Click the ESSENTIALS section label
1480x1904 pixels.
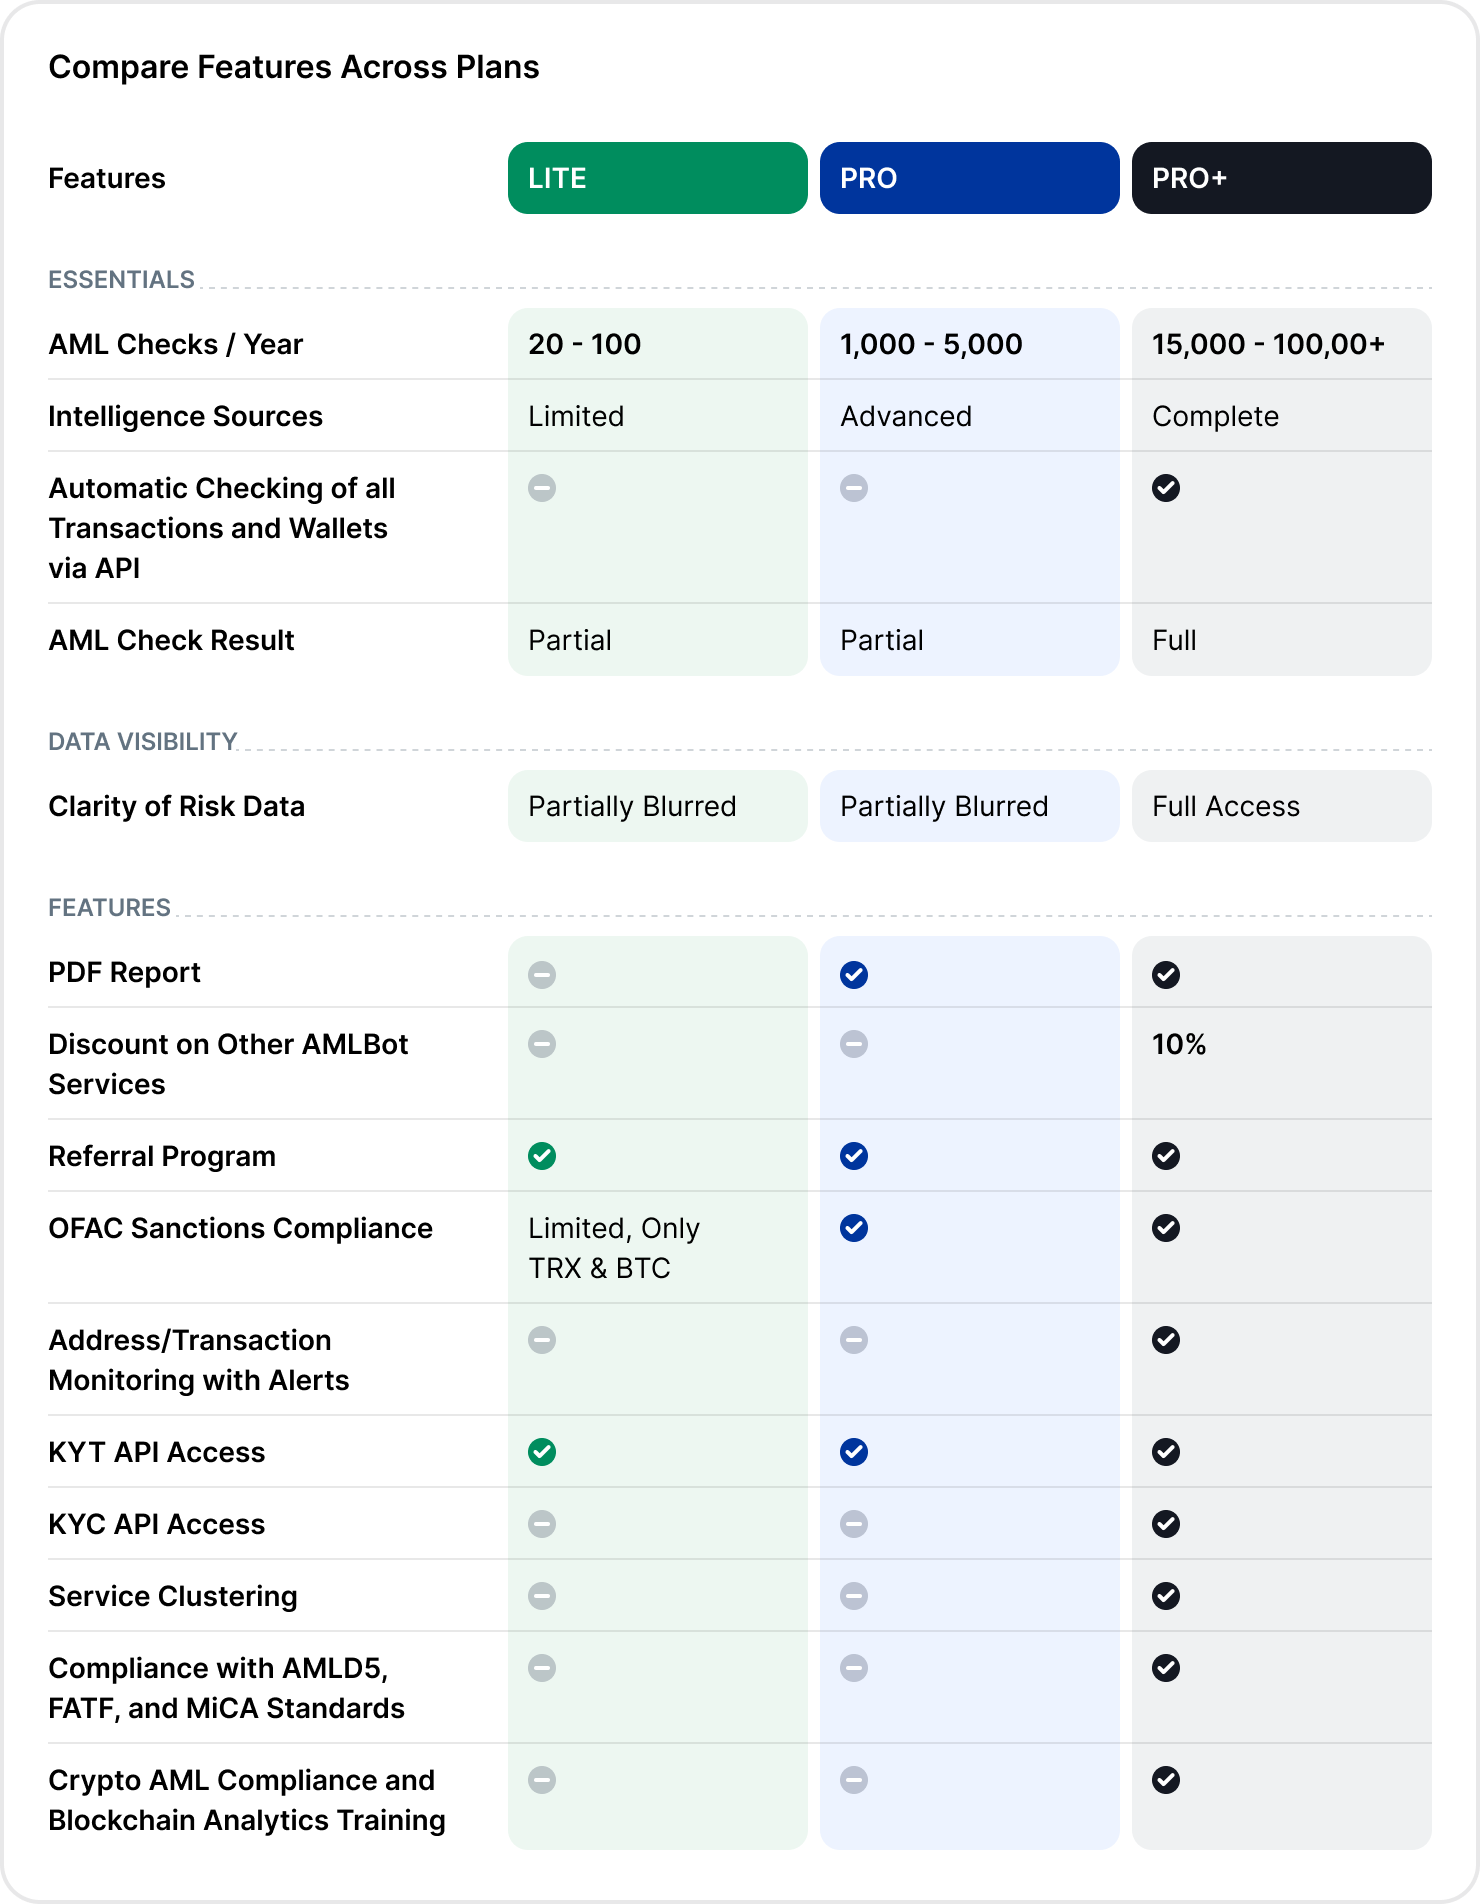121,279
